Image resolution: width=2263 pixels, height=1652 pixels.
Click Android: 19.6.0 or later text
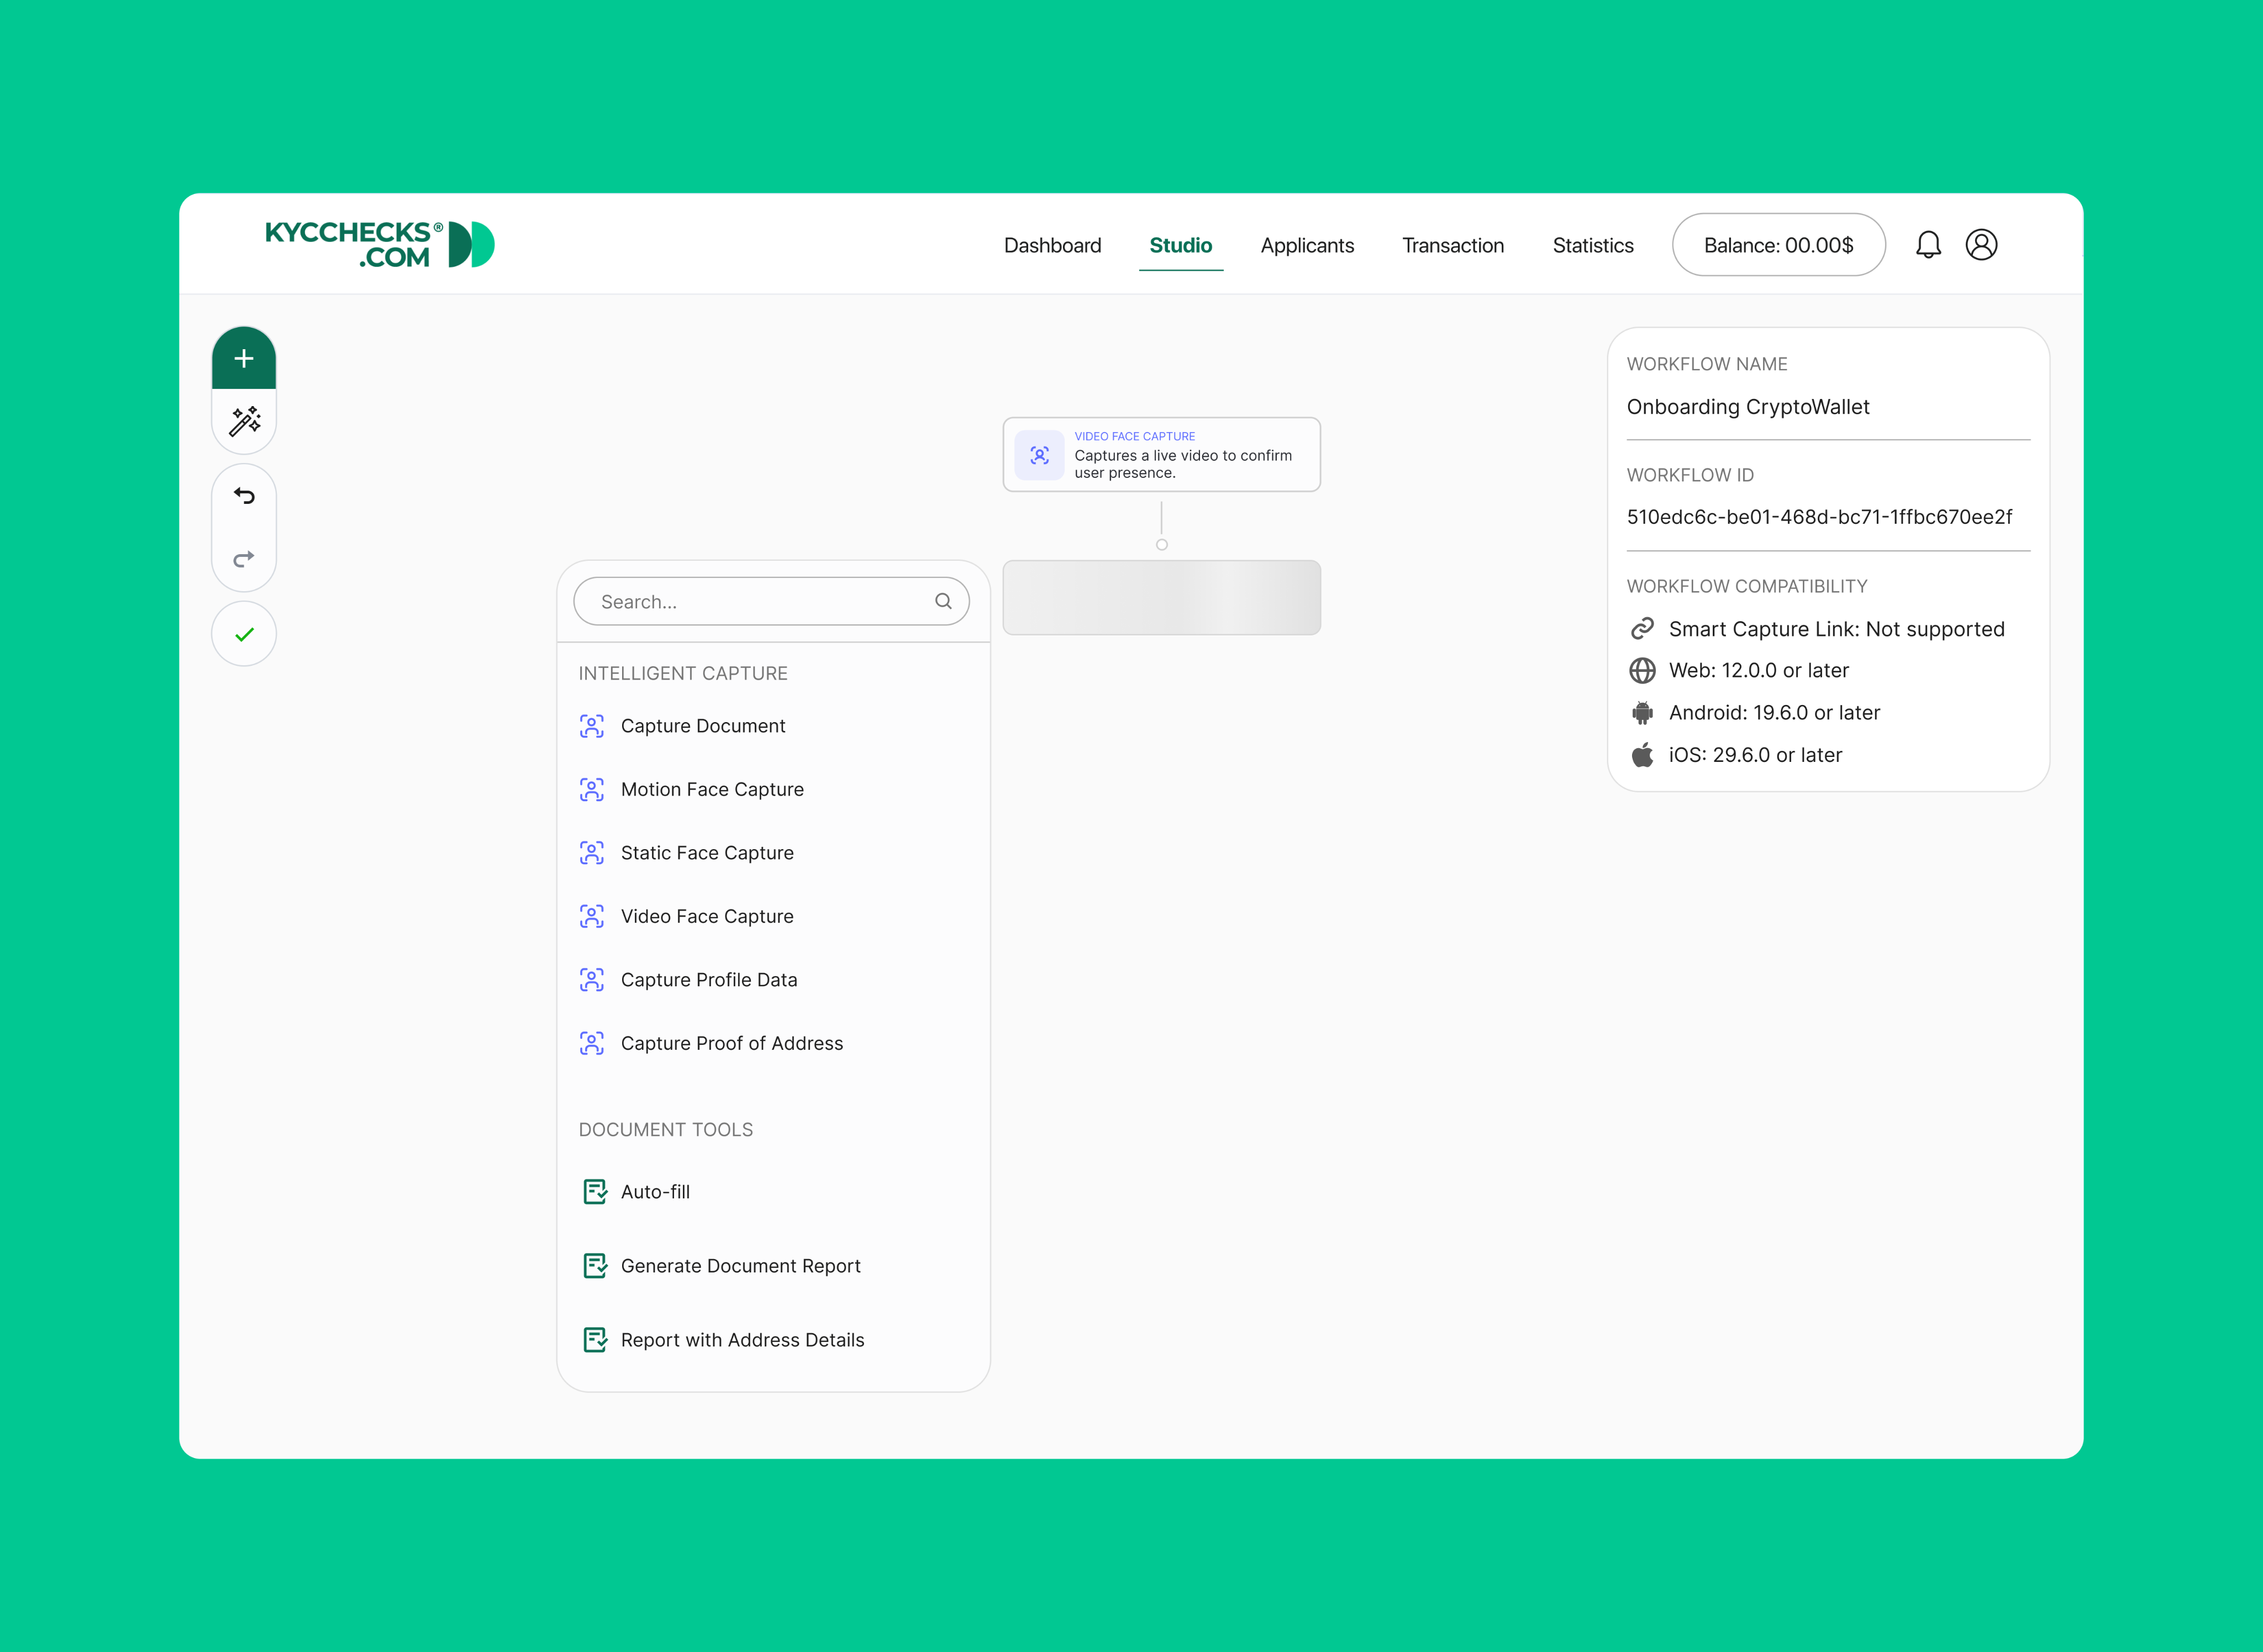pos(1774,713)
